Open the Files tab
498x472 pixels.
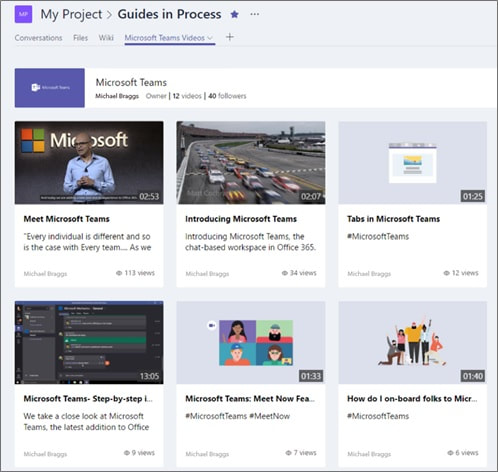[x=81, y=38]
